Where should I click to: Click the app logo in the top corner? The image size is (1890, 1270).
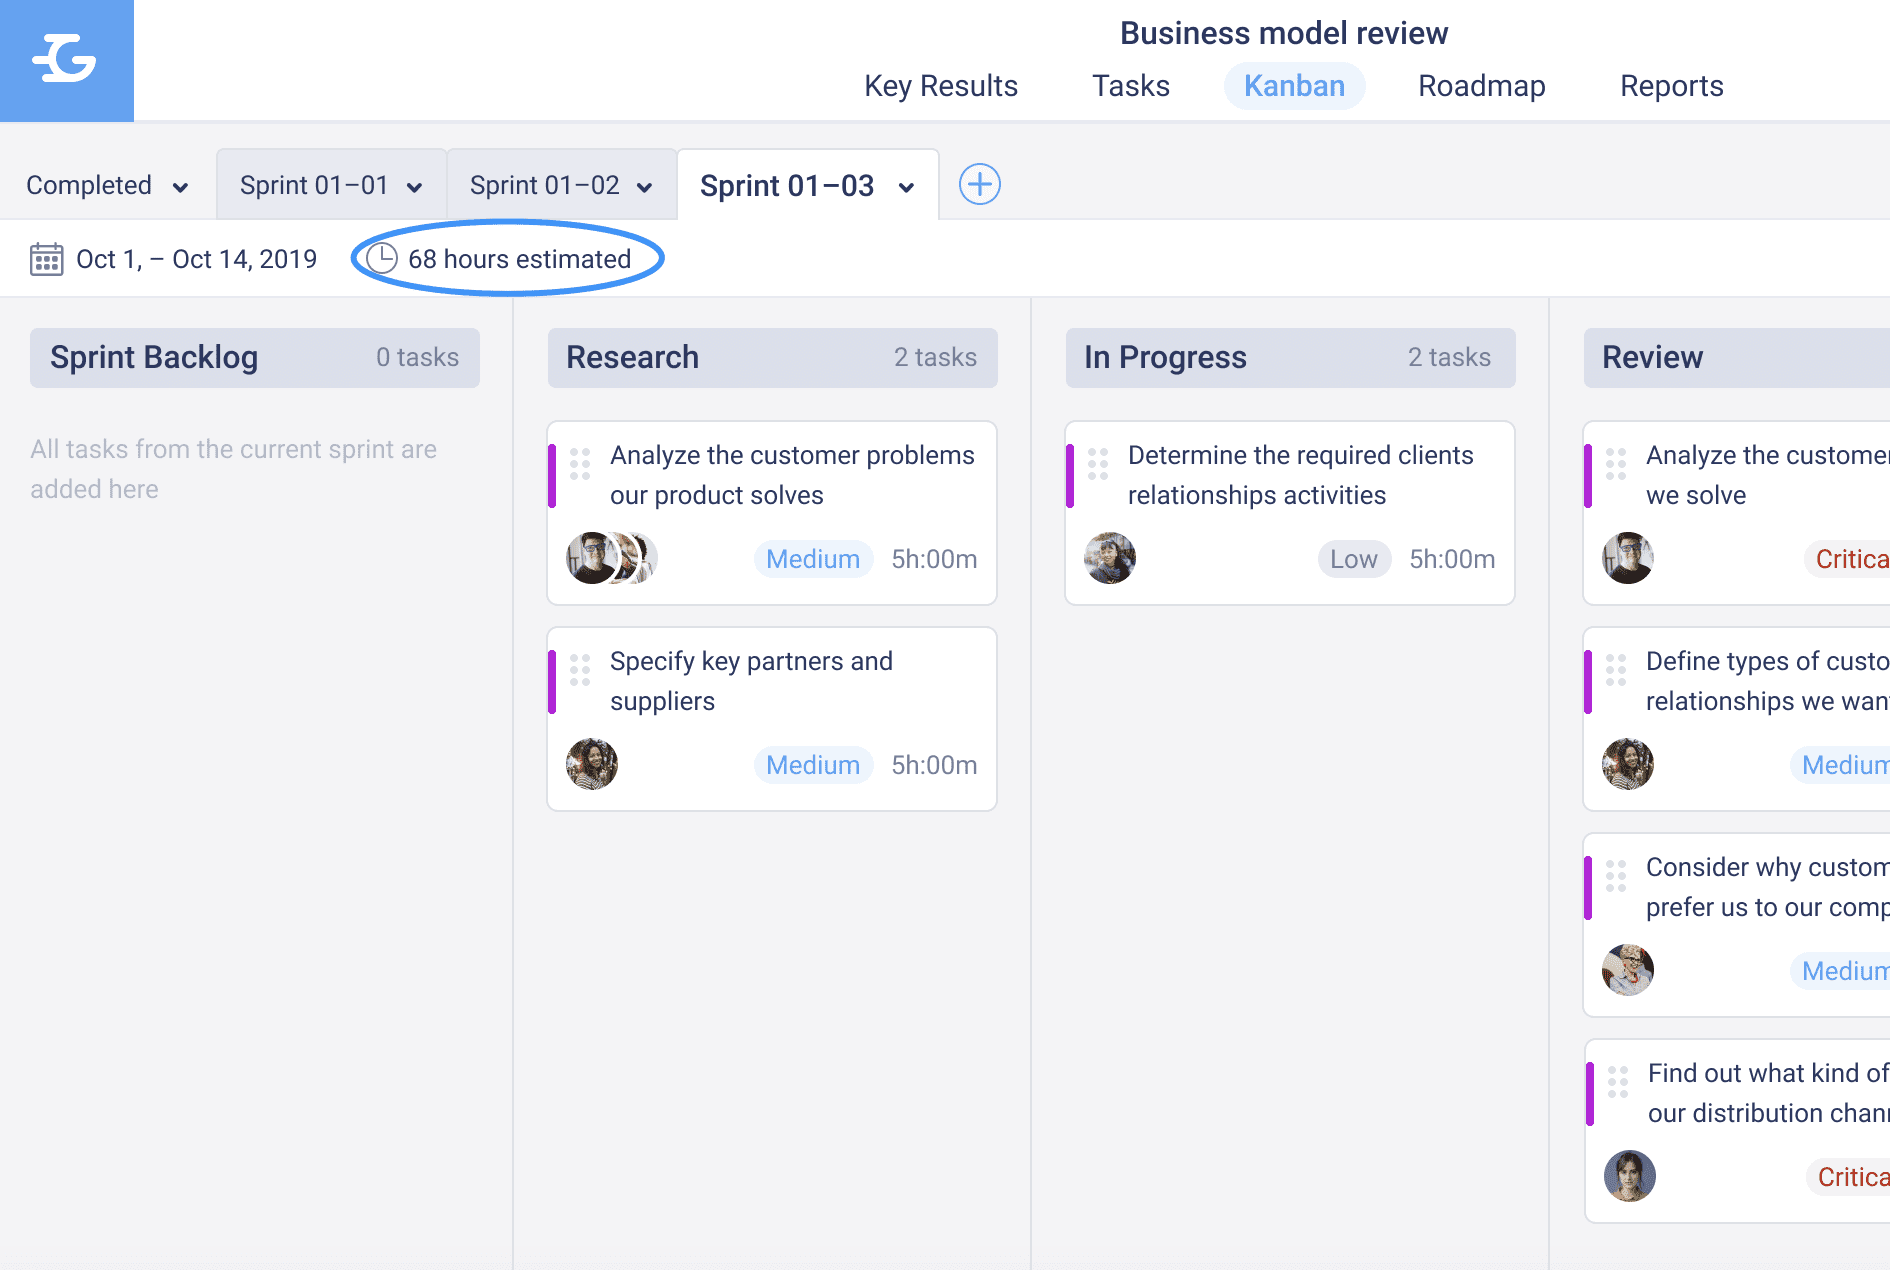click(66, 60)
